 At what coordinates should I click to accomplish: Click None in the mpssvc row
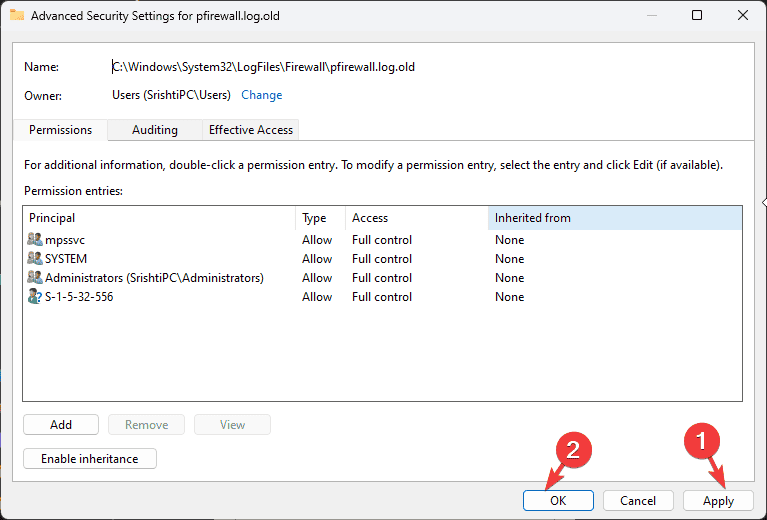tap(509, 240)
